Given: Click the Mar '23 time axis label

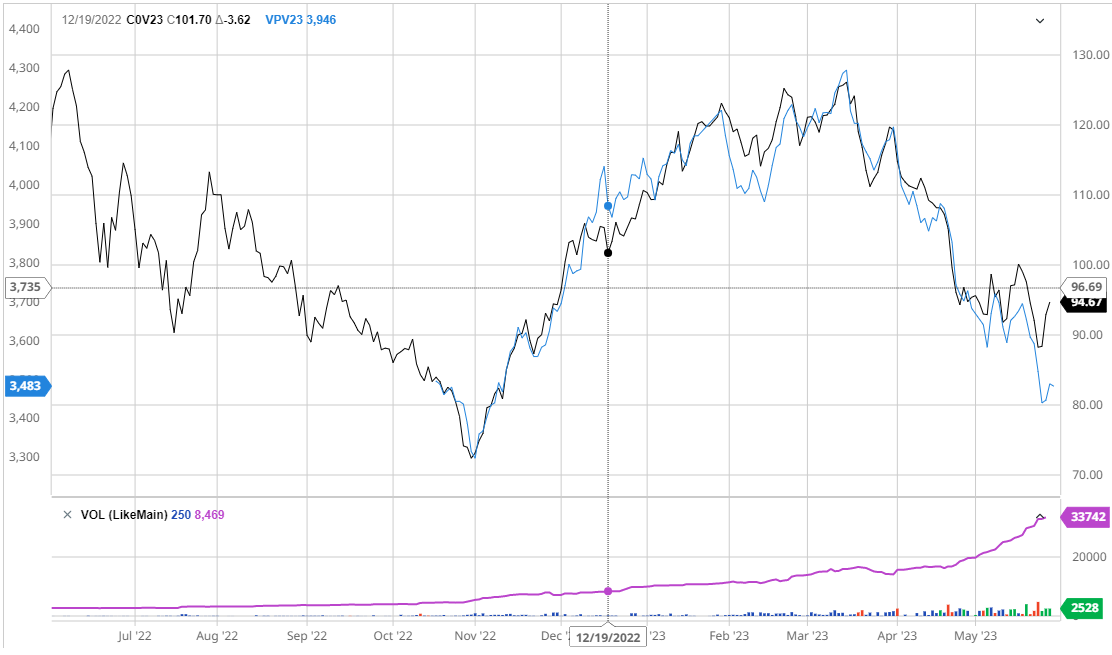Looking at the screenshot, I should point(806,635).
